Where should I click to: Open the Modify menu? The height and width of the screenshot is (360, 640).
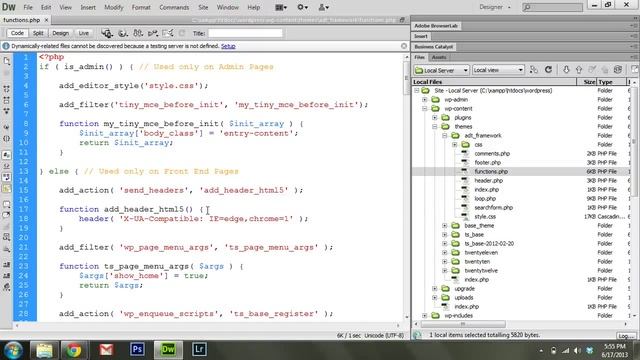coord(113,7)
